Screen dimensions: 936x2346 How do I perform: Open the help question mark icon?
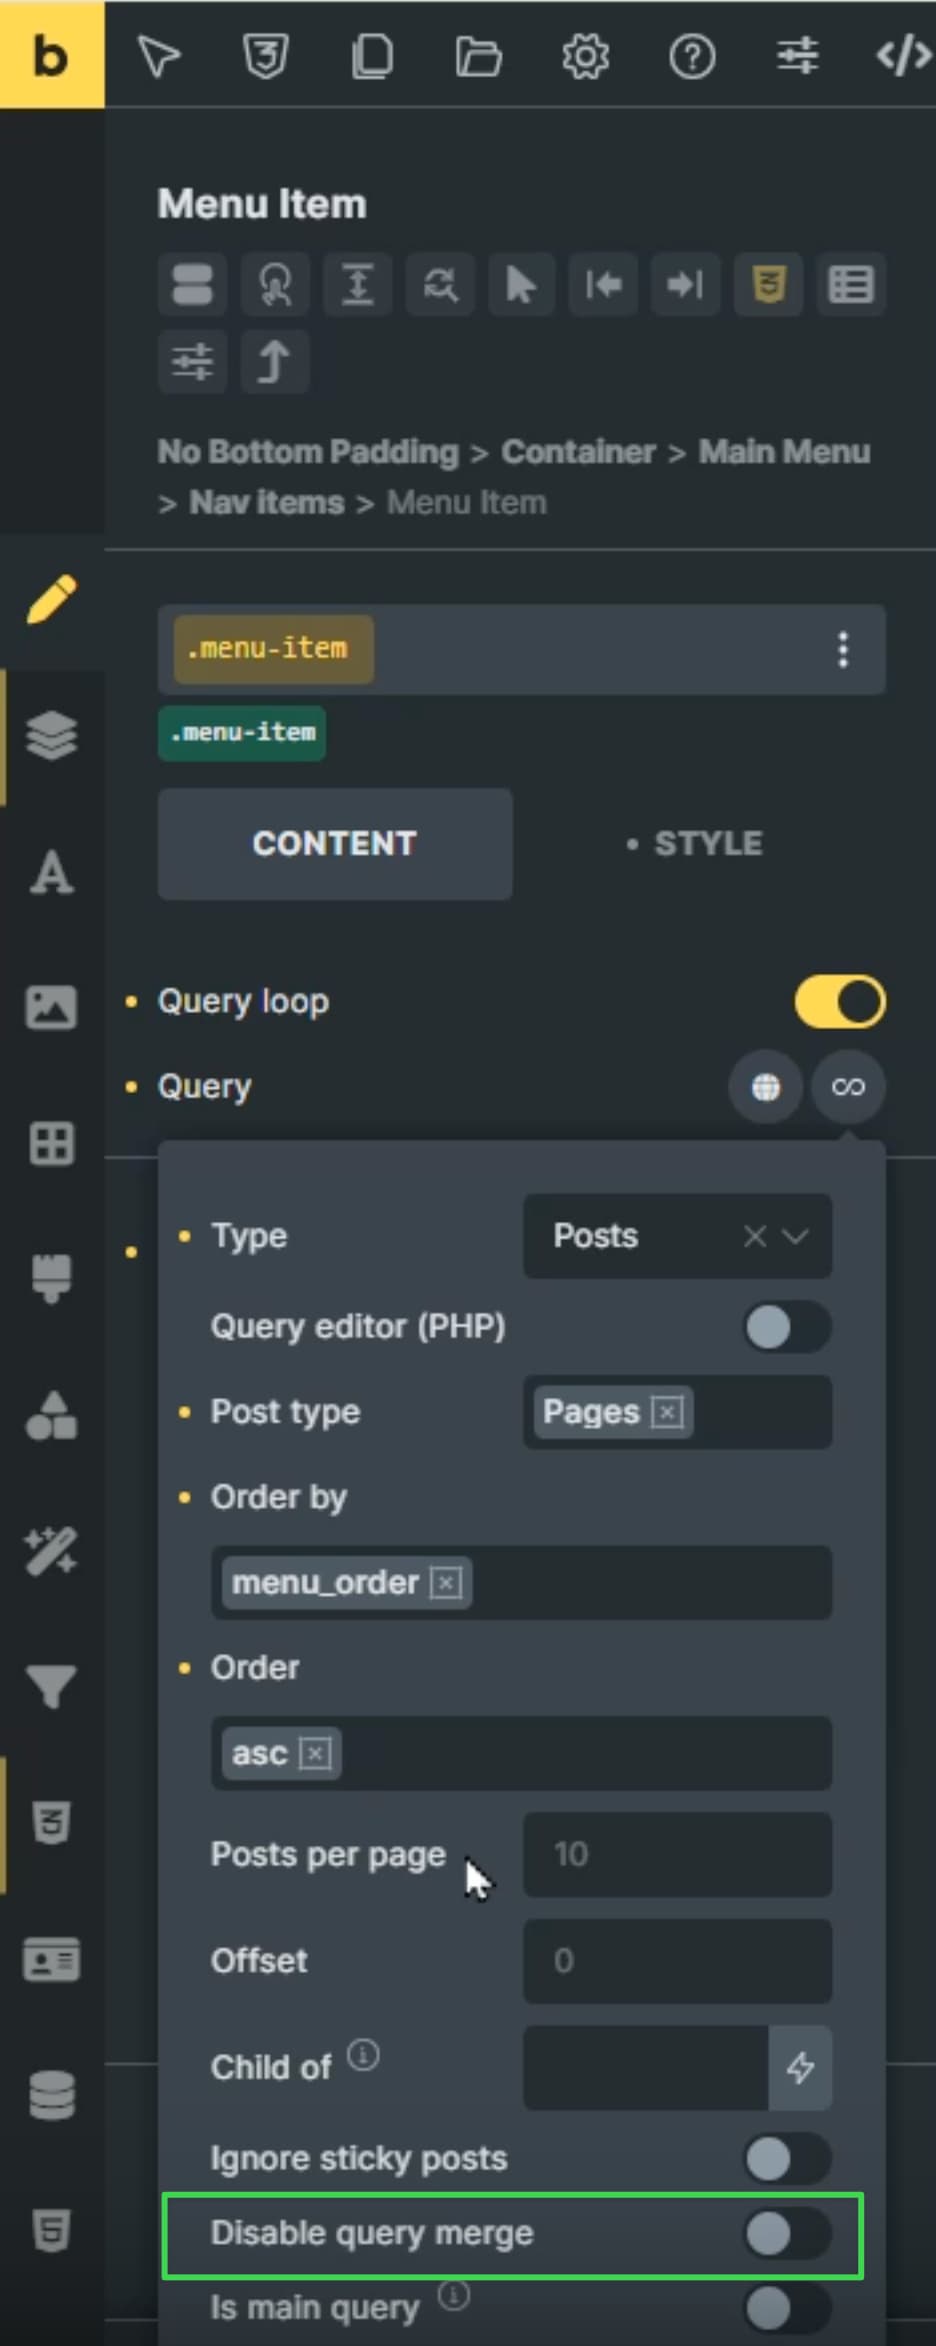[692, 57]
